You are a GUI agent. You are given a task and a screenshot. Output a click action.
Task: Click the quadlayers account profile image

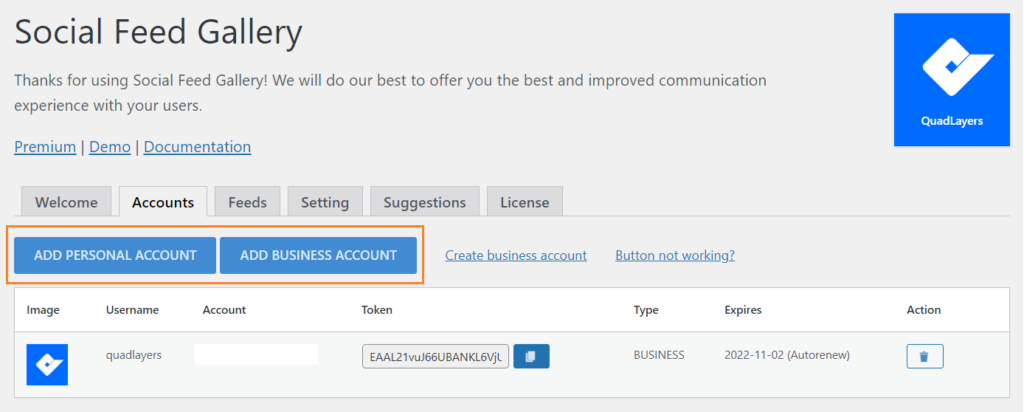pyautogui.click(x=47, y=364)
